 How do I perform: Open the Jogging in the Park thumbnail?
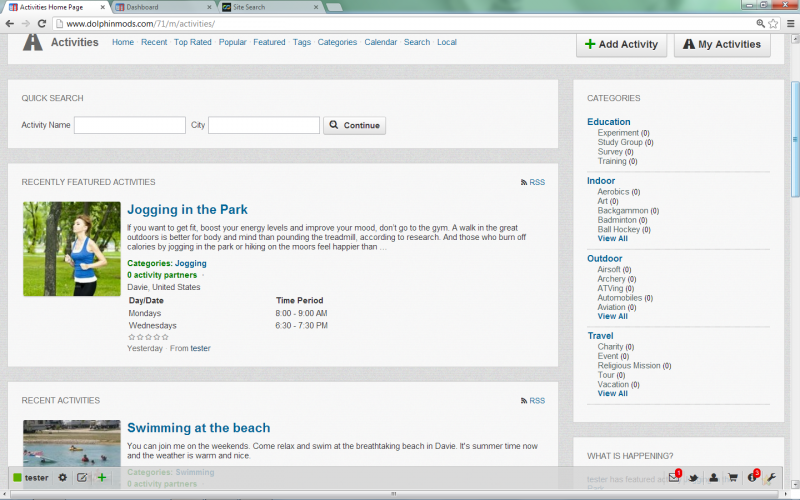[72, 249]
